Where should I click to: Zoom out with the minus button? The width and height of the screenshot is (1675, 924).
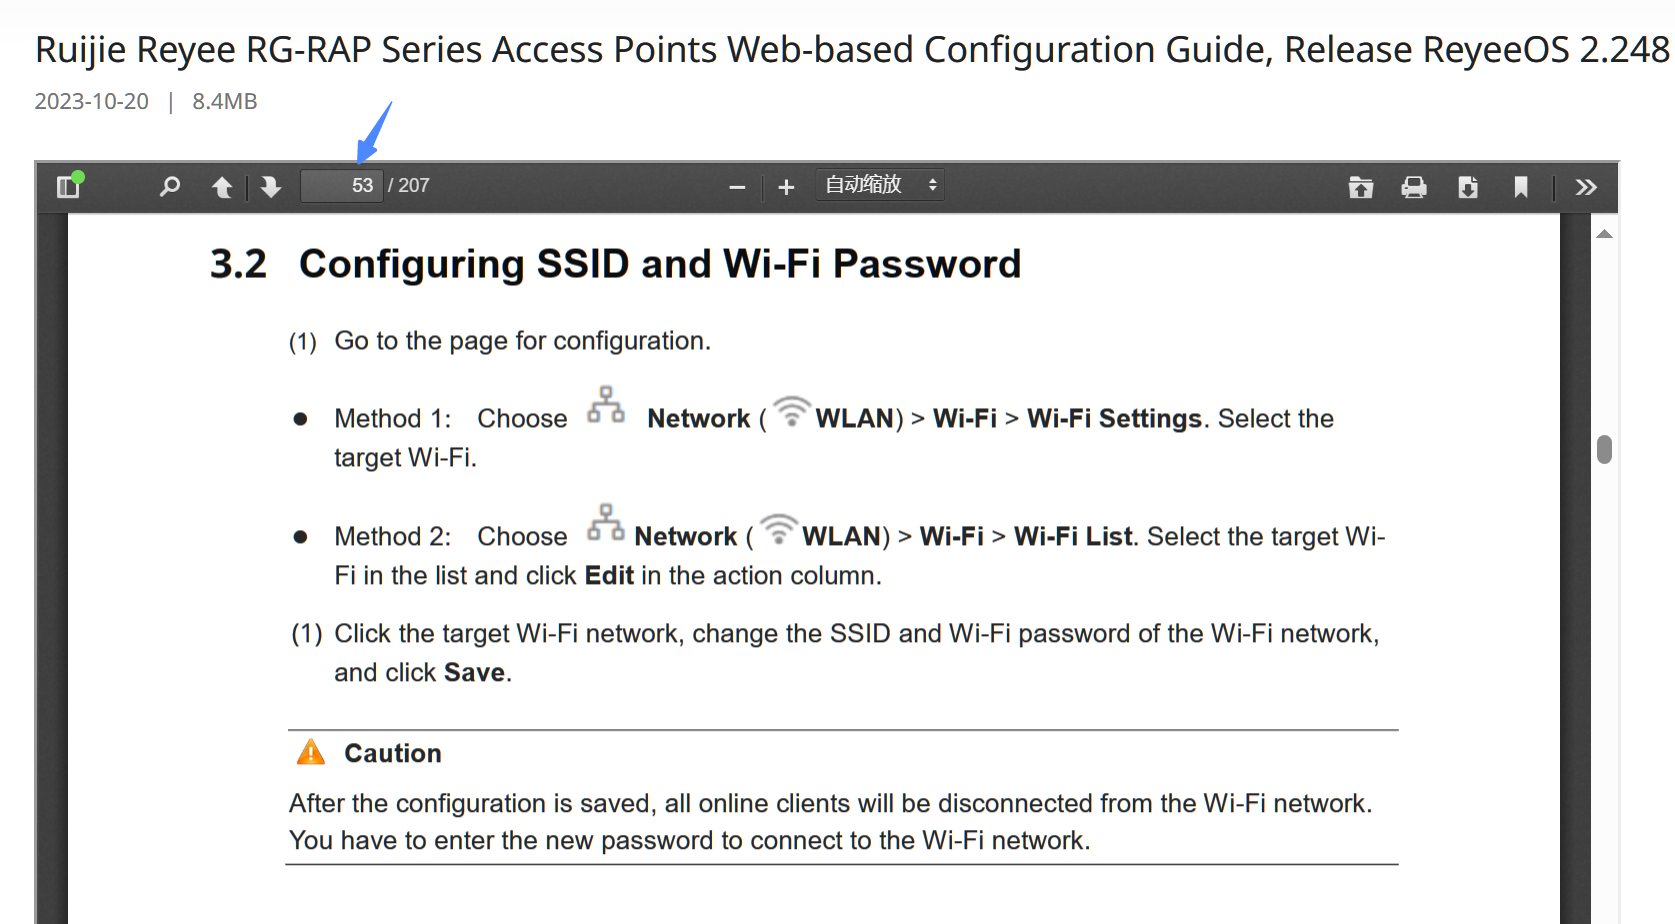737,187
